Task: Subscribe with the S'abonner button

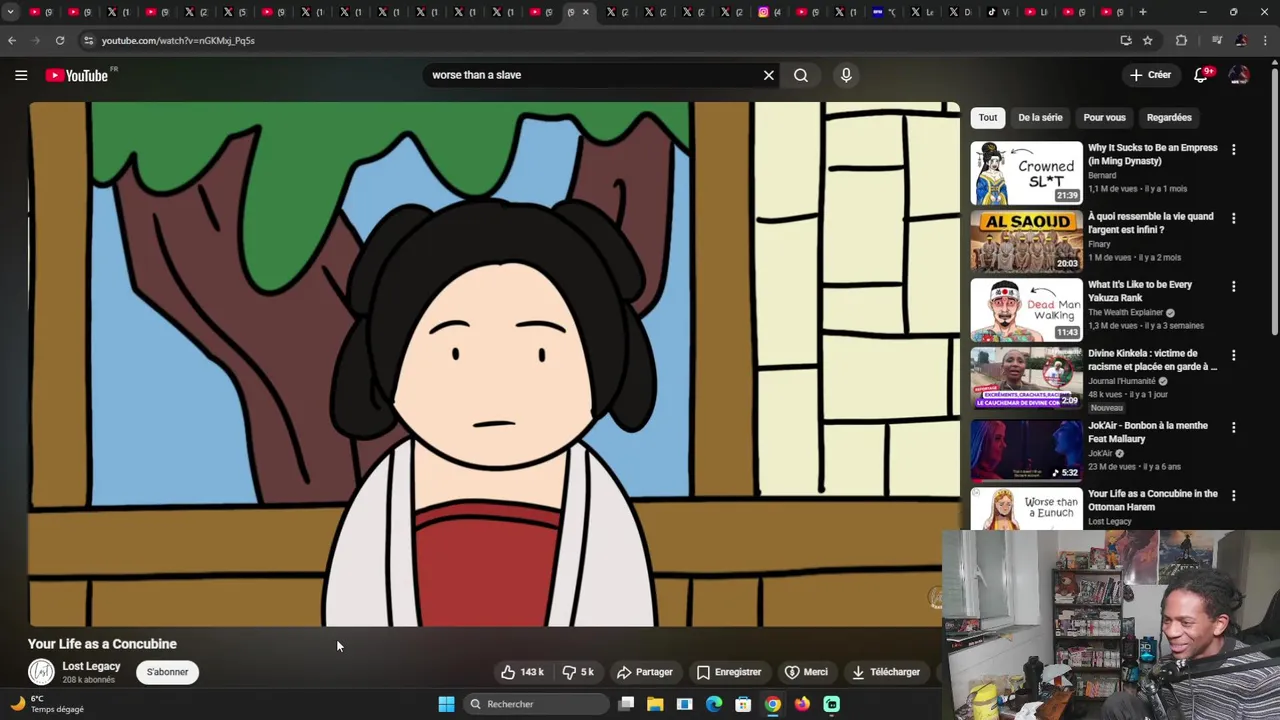Action: 168,672
